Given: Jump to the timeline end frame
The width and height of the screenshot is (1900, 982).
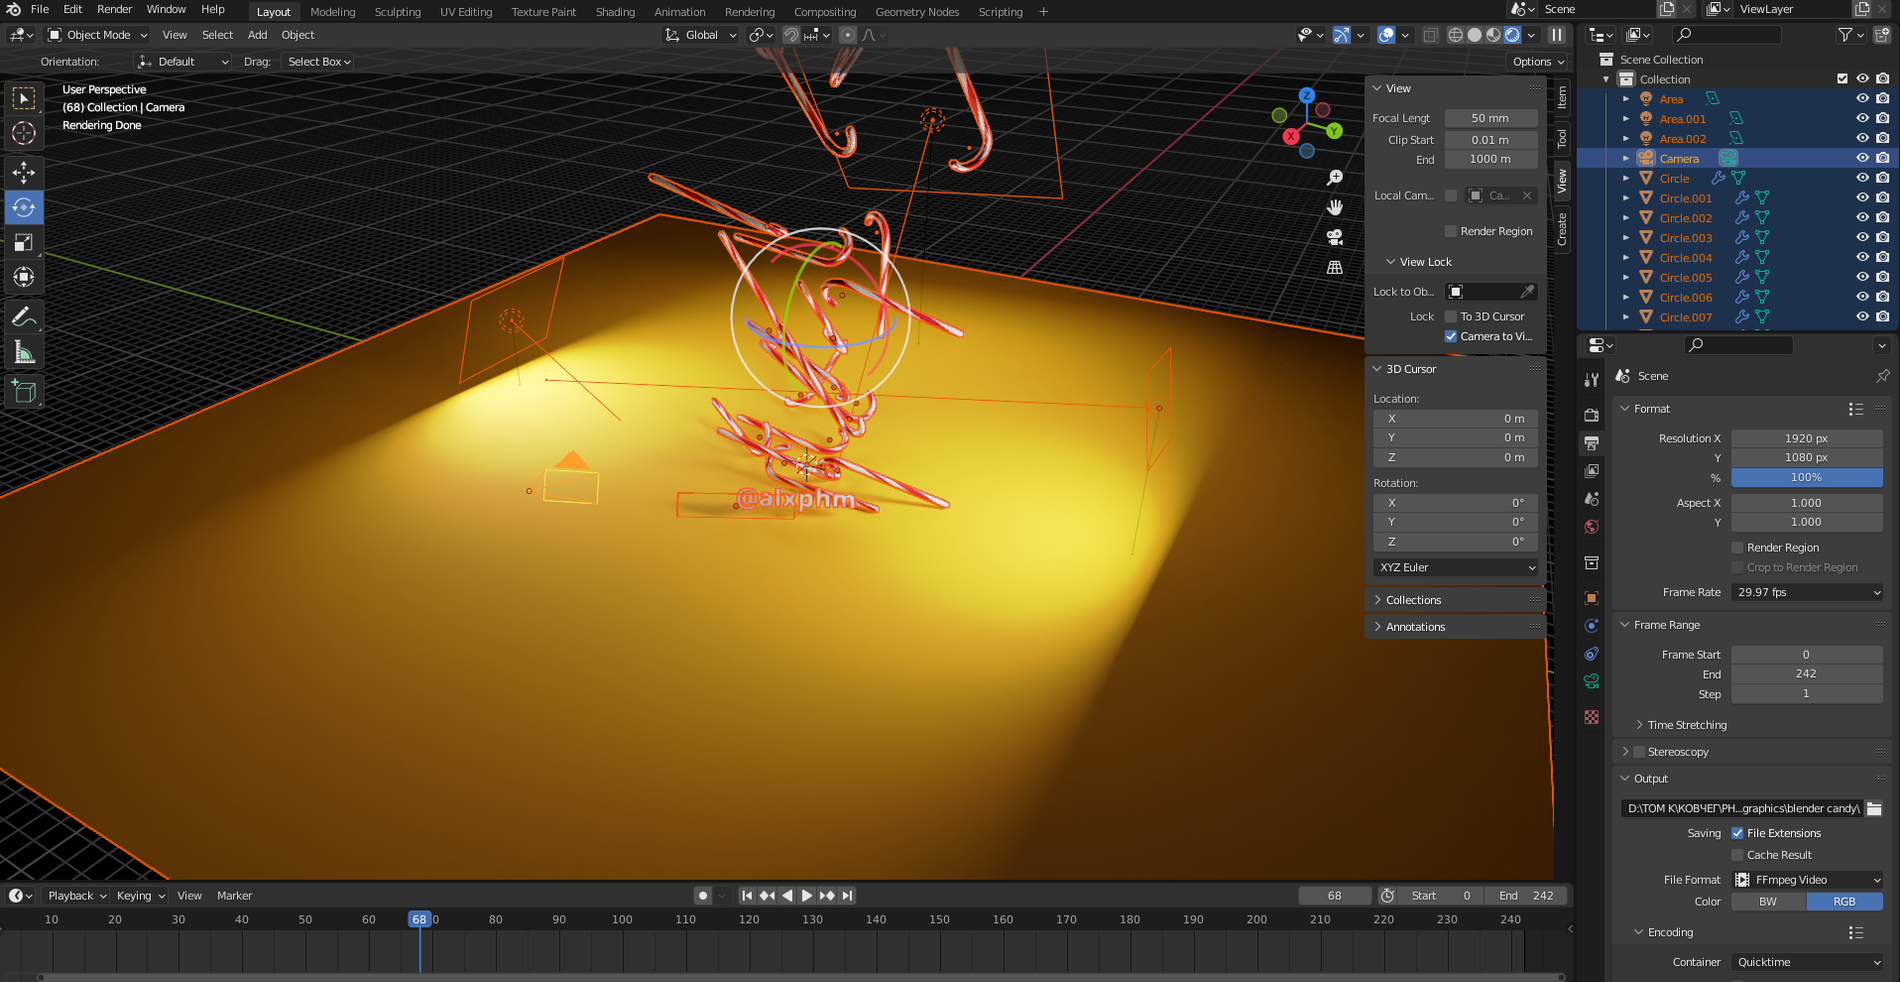Looking at the screenshot, I should pyautogui.click(x=848, y=896).
